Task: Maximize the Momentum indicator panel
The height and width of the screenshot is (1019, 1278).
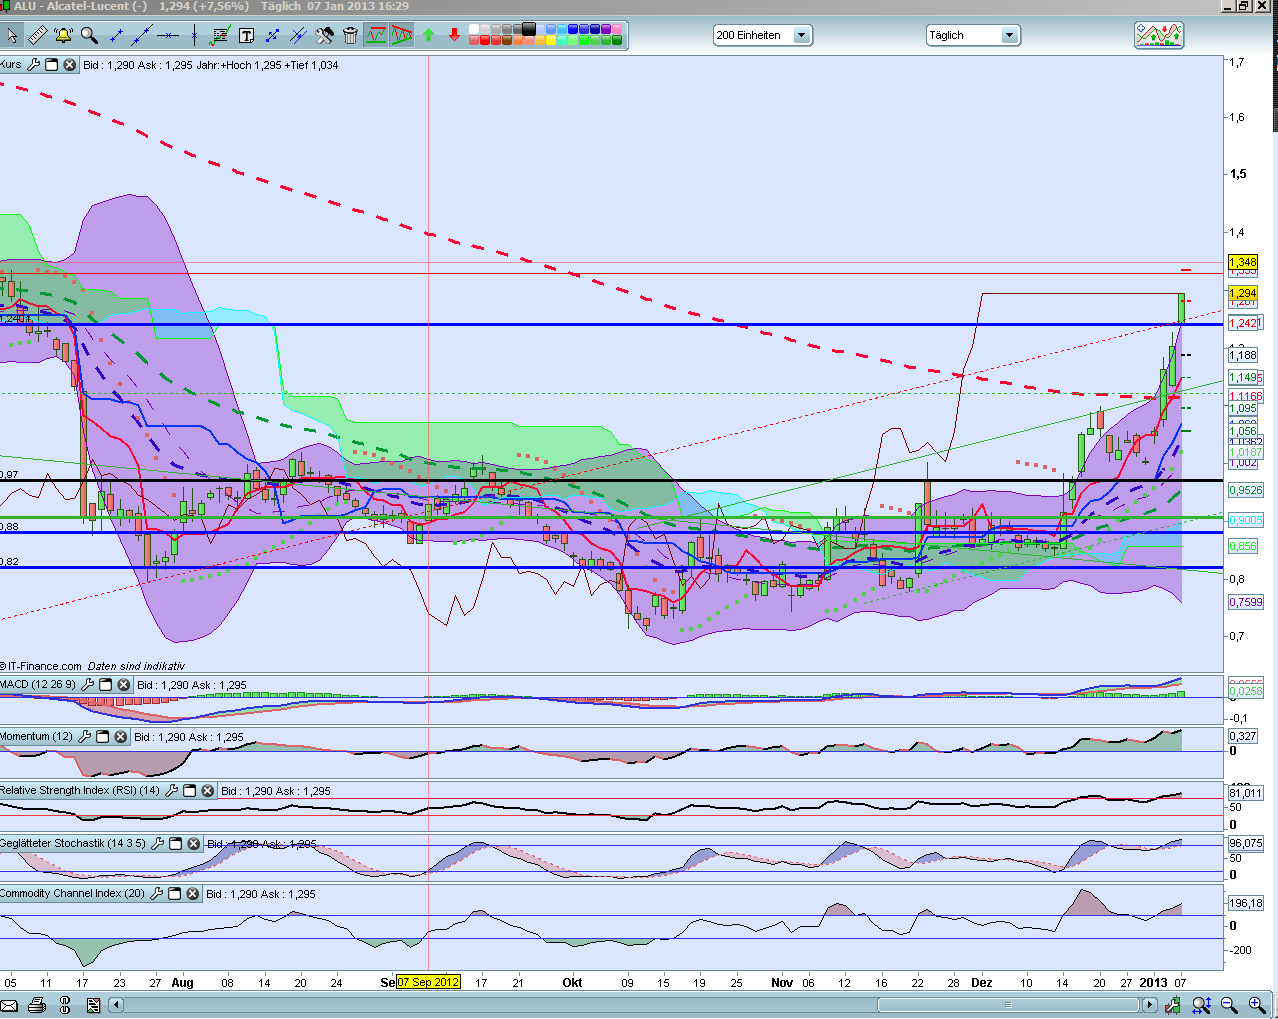Action: 102,737
